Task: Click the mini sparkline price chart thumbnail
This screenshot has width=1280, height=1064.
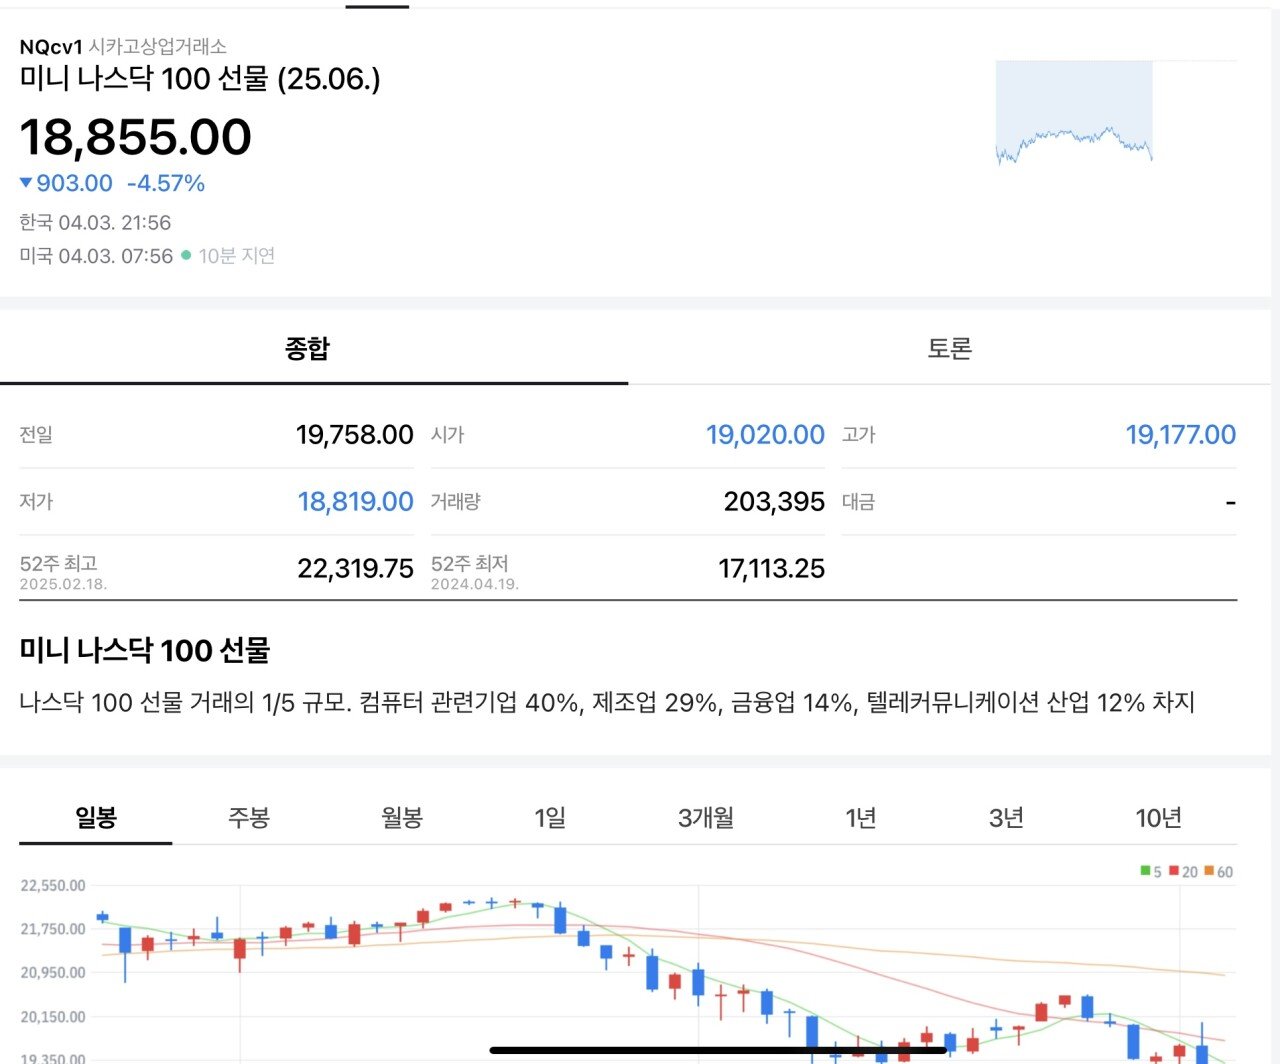Action: point(1074,115)
